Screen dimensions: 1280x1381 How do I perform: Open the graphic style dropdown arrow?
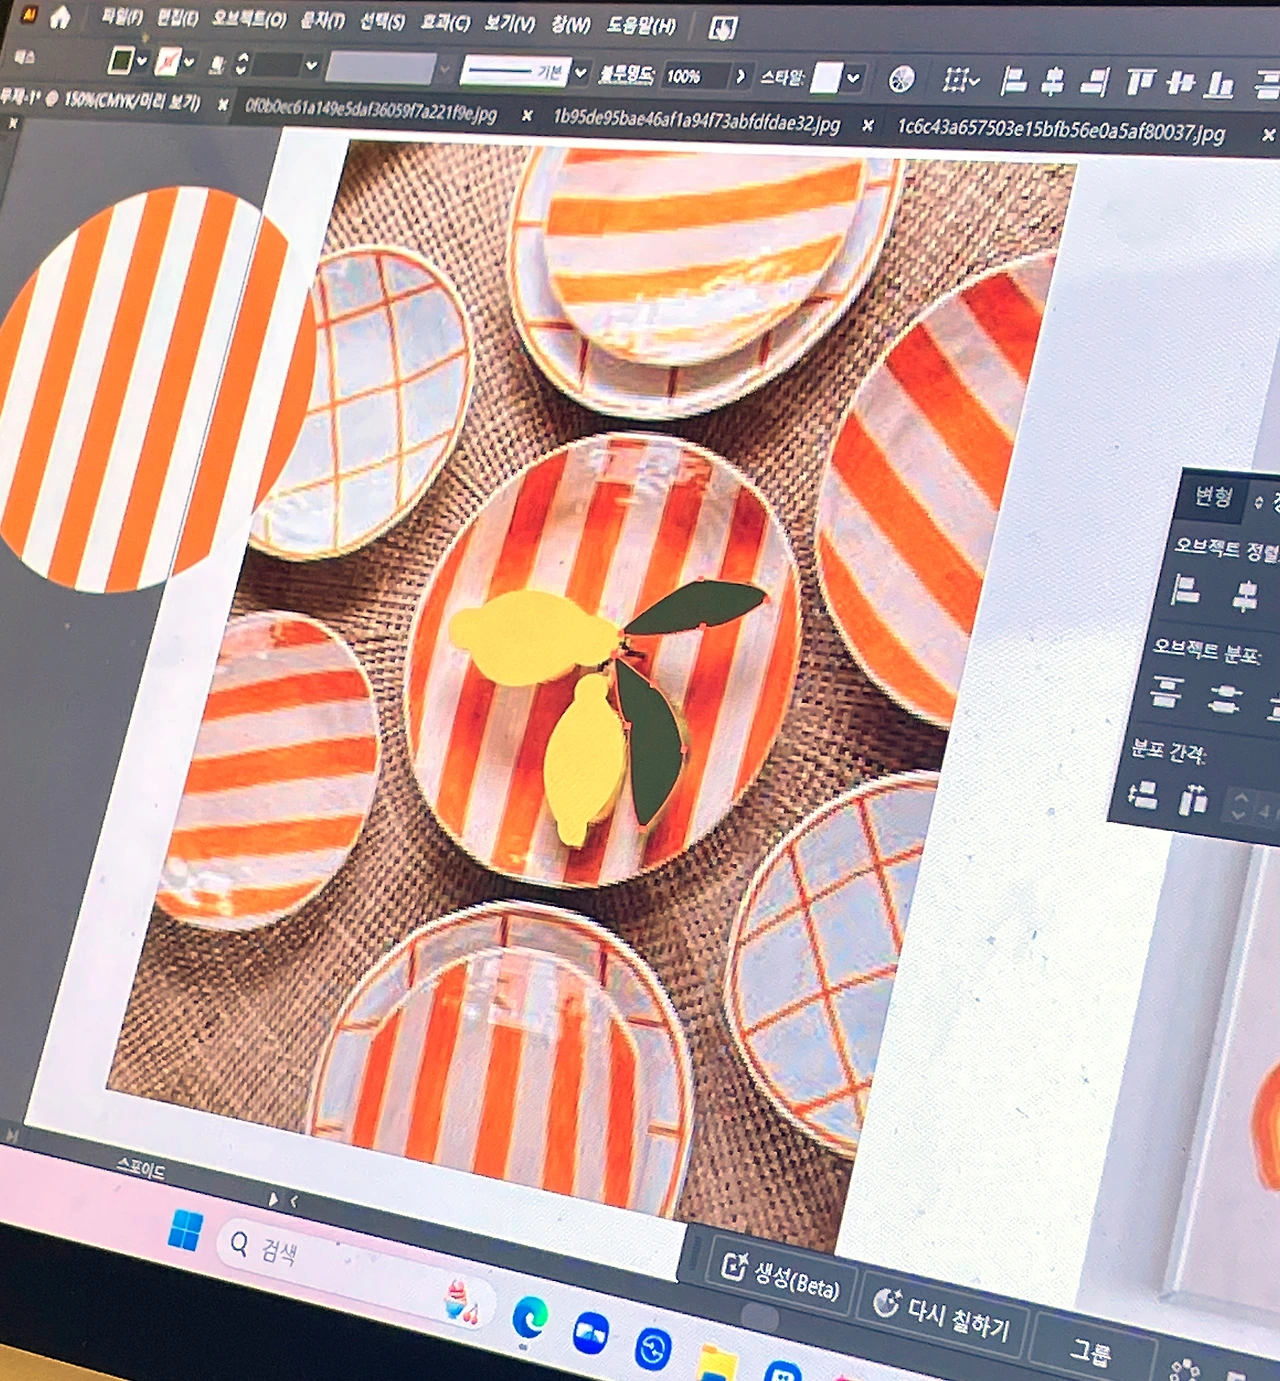(853, 78)
